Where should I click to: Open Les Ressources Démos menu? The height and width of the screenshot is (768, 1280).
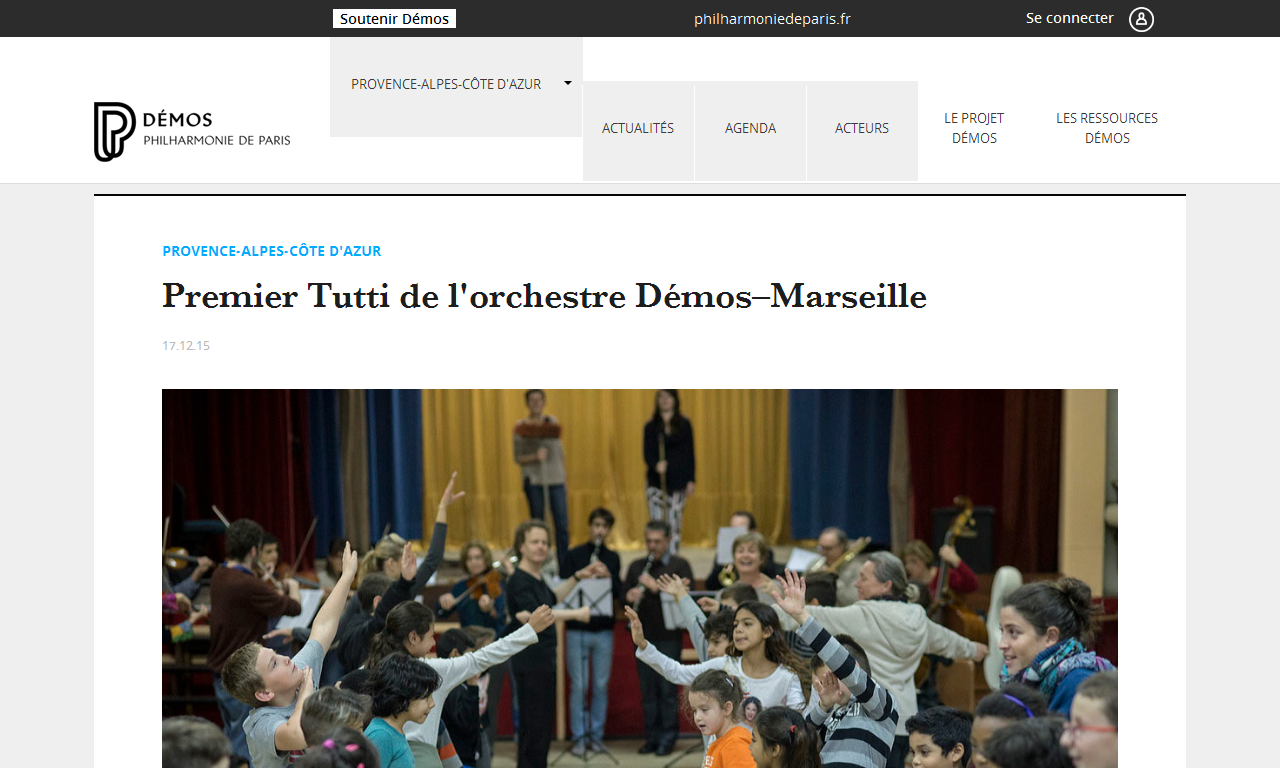[x=1107, y=128]
